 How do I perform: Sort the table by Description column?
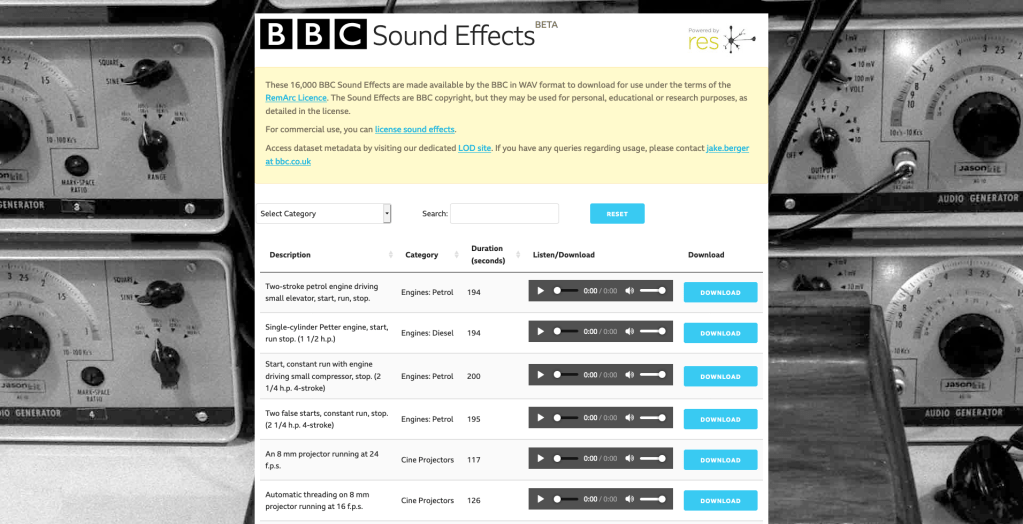click(x=290, y=255)
